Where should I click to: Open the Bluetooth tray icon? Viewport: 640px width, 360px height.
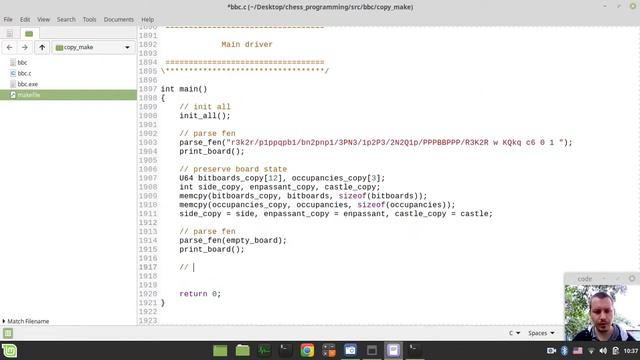(564, 351)
